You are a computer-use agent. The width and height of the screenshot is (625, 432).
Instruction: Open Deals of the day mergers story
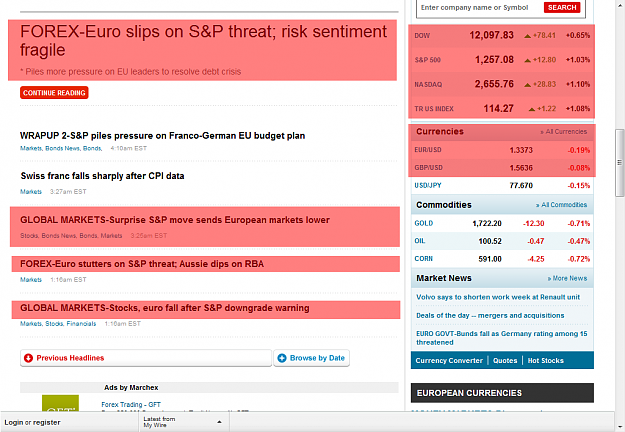click(x=490, y=315)
